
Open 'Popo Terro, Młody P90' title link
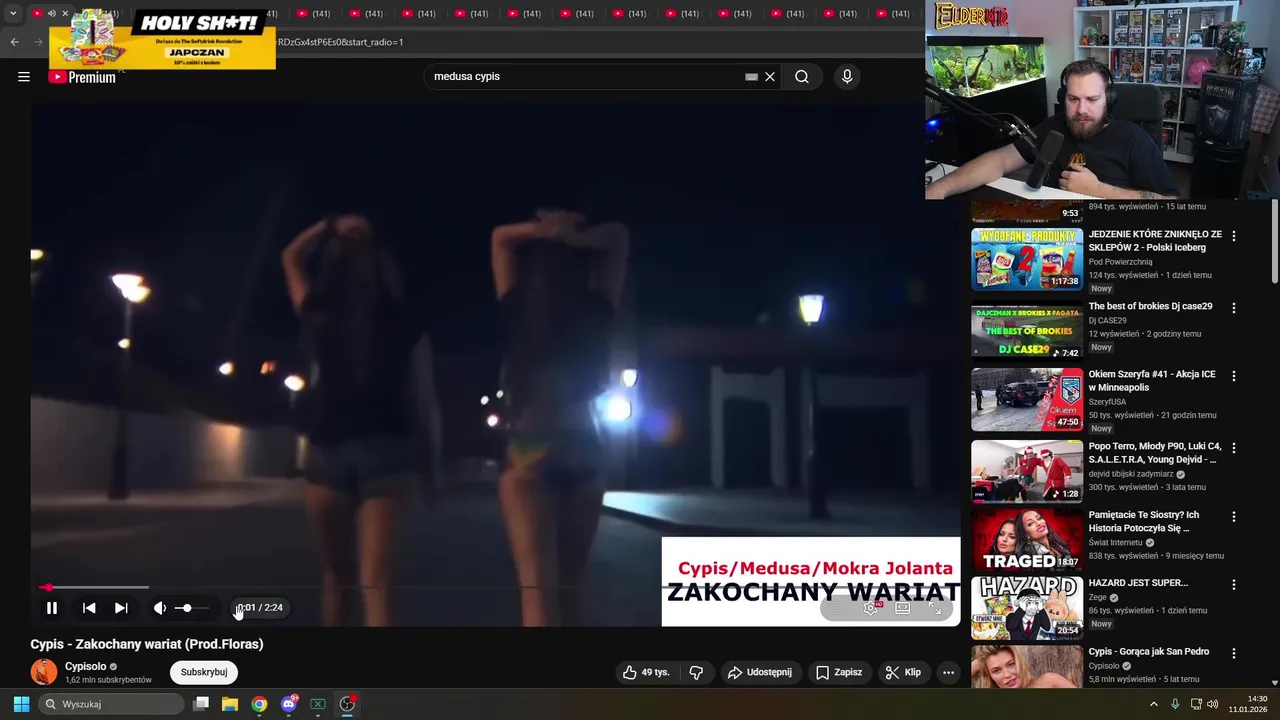(x=1155, y=453)
